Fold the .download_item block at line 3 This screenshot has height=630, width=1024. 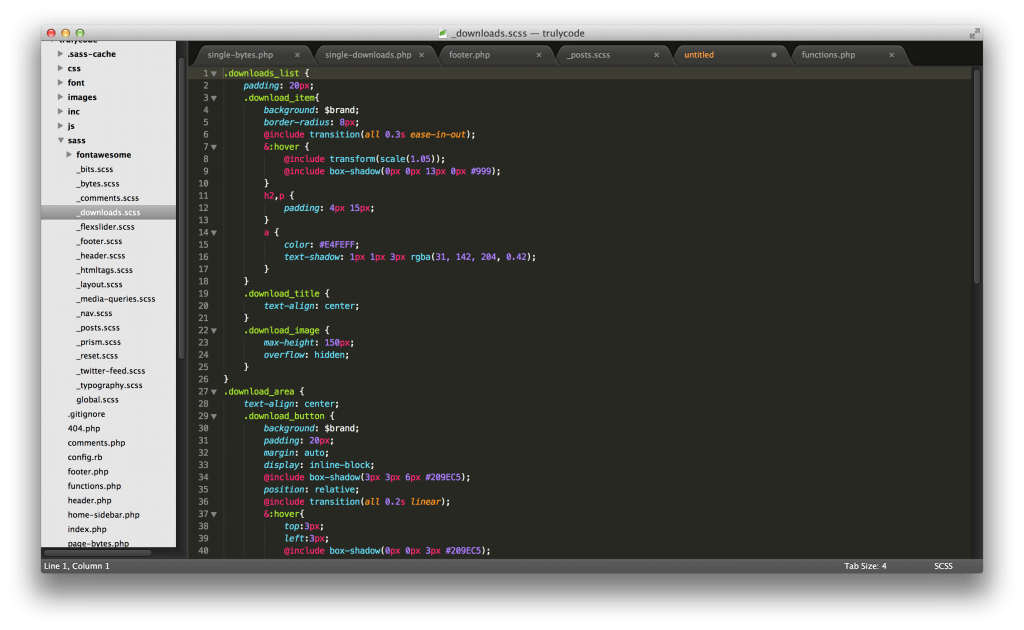point(214,98)
